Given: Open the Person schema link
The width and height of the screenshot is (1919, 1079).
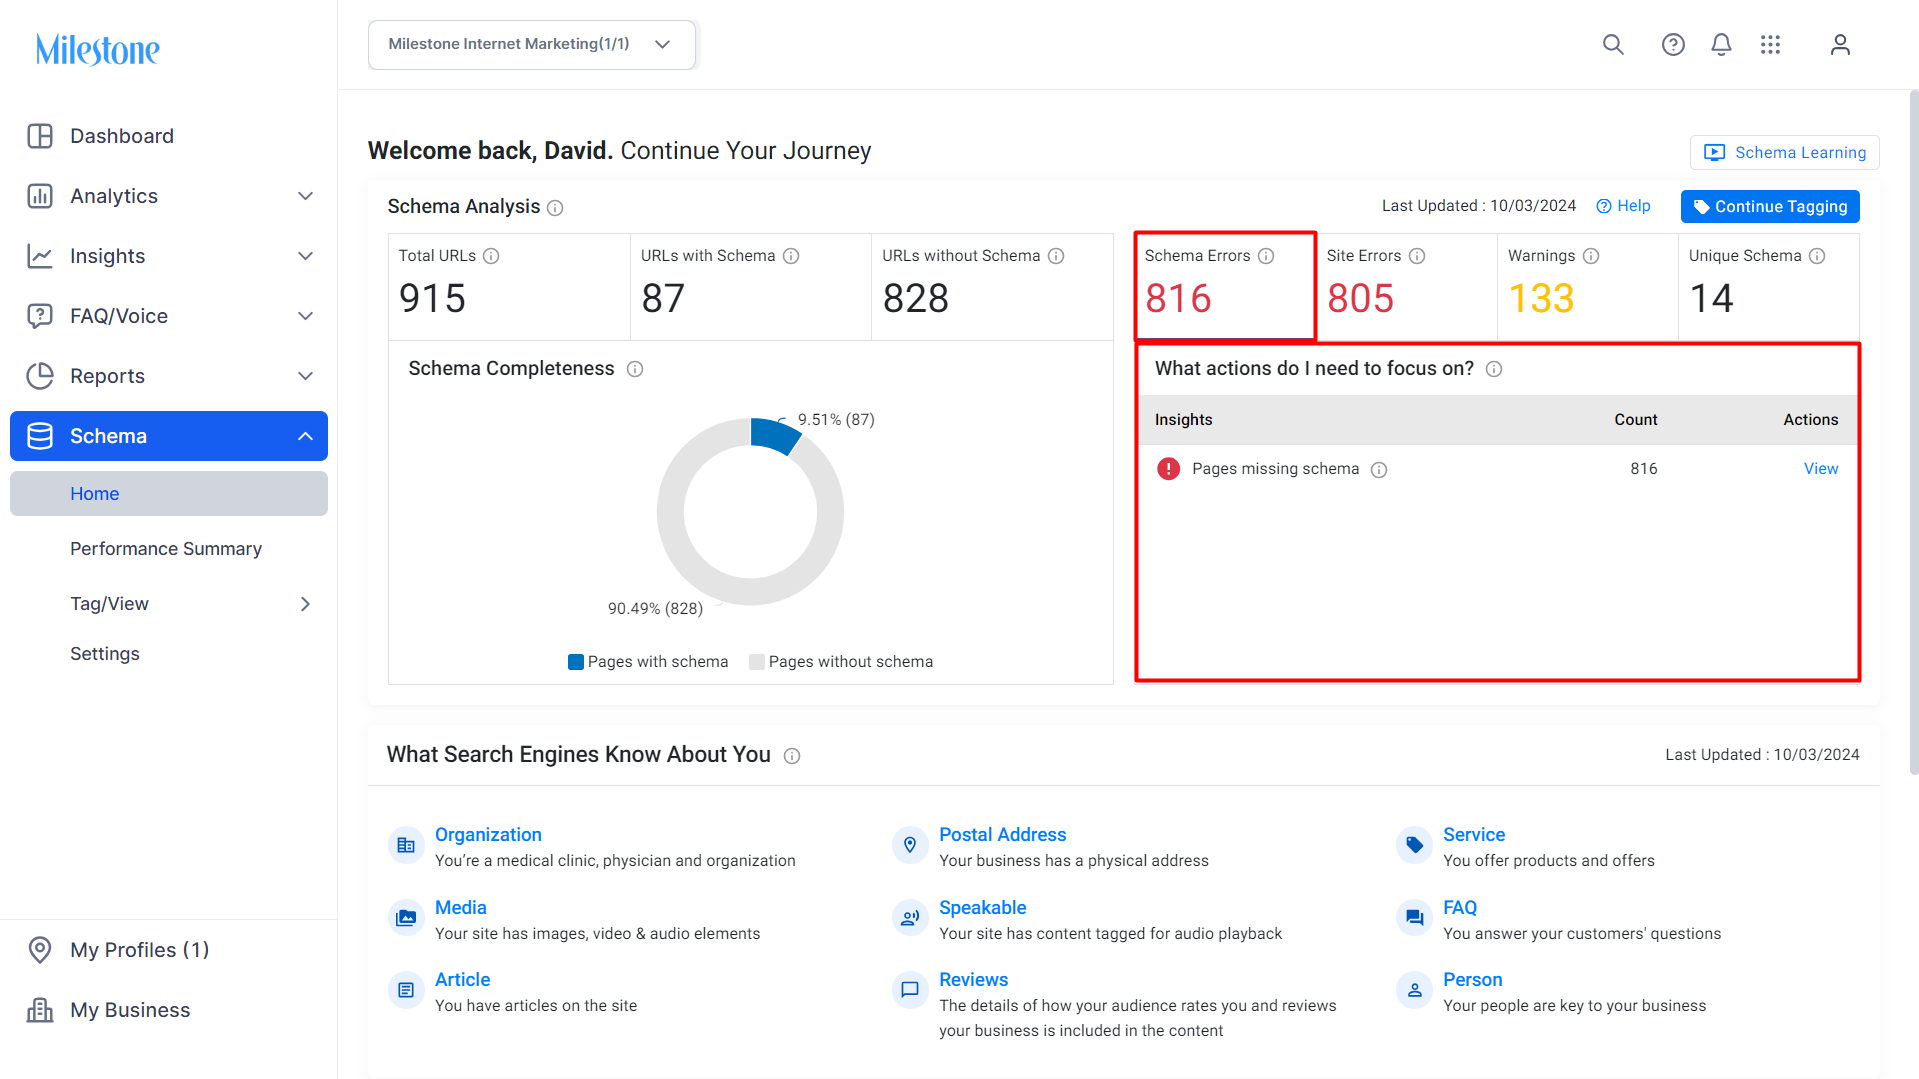Looking at the screenshot, I should [1472, 980].
